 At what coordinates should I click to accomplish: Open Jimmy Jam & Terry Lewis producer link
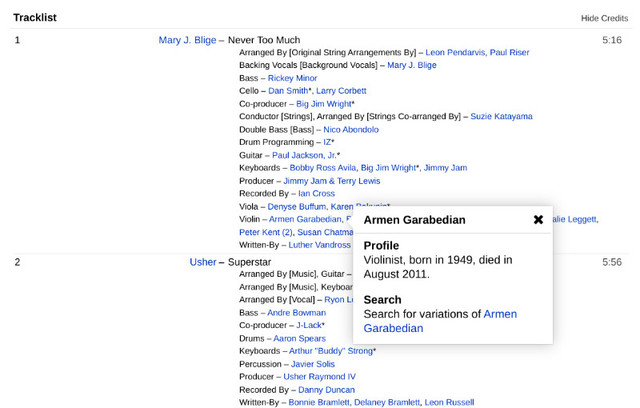[x=331, y=181]
